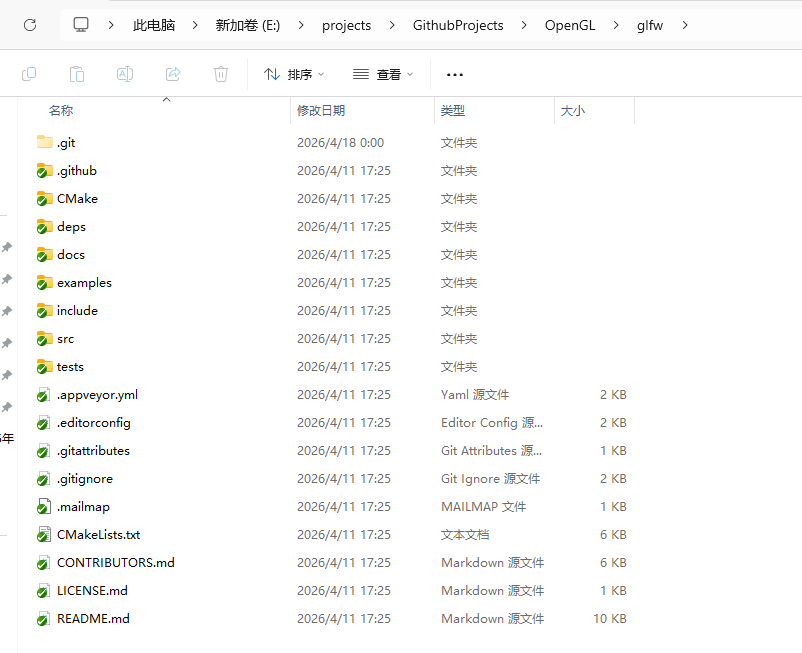802x653 pixels.
Task: Click the CONTRIBUTORS.md file name
Action: pos(116,562)
